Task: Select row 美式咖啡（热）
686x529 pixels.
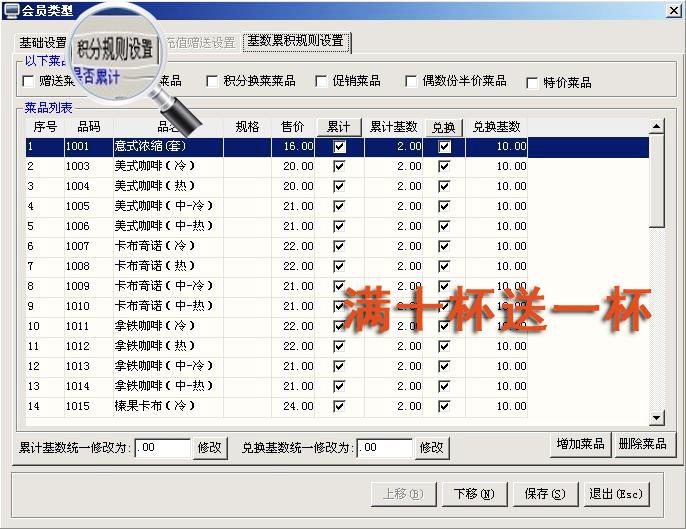Action: (x=276, y=186)
